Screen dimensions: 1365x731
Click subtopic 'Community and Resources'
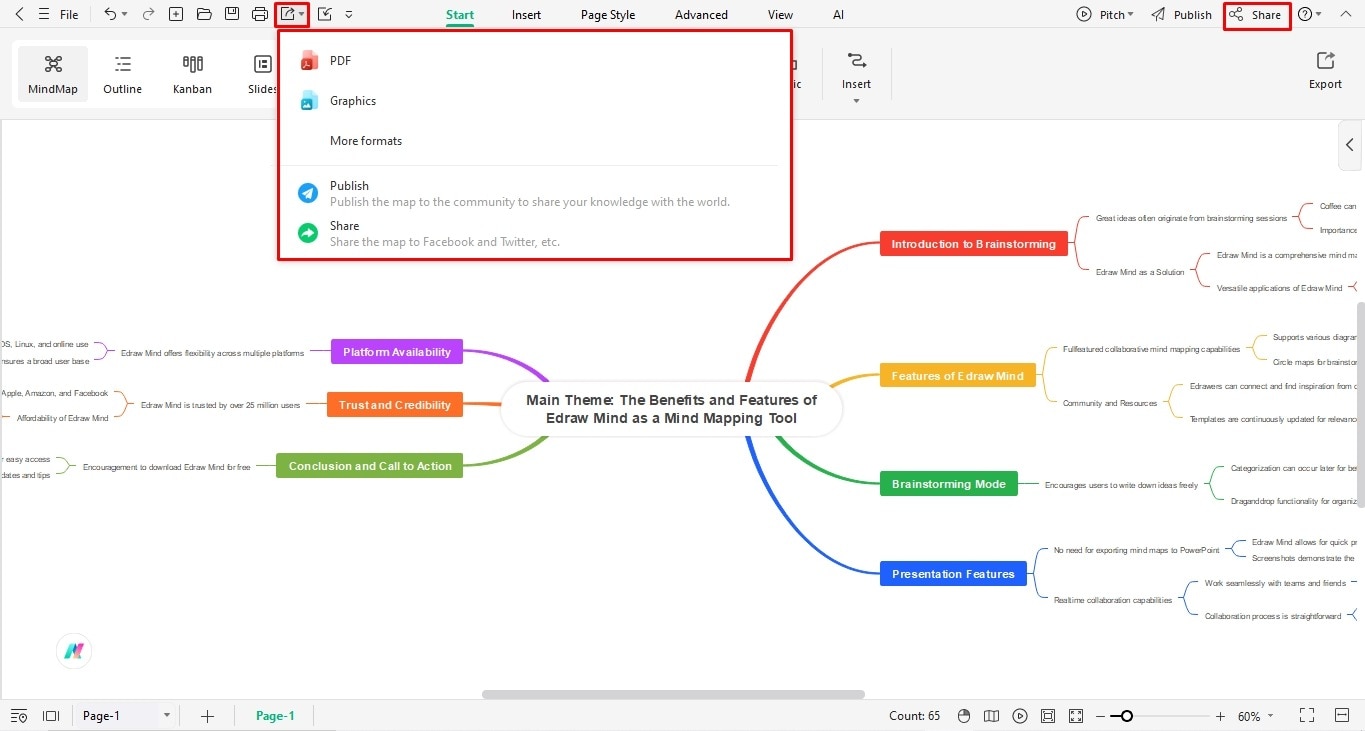tap(1110, 403)
